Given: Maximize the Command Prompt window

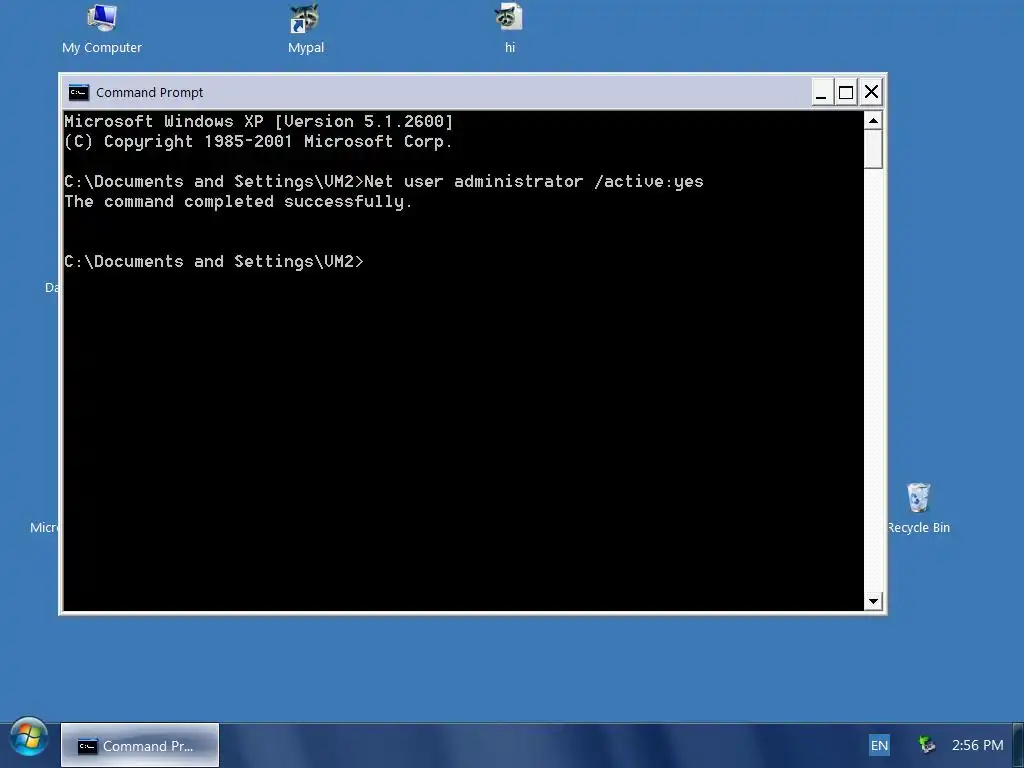Looking at the screenshot, I should [x=846, y=92].
